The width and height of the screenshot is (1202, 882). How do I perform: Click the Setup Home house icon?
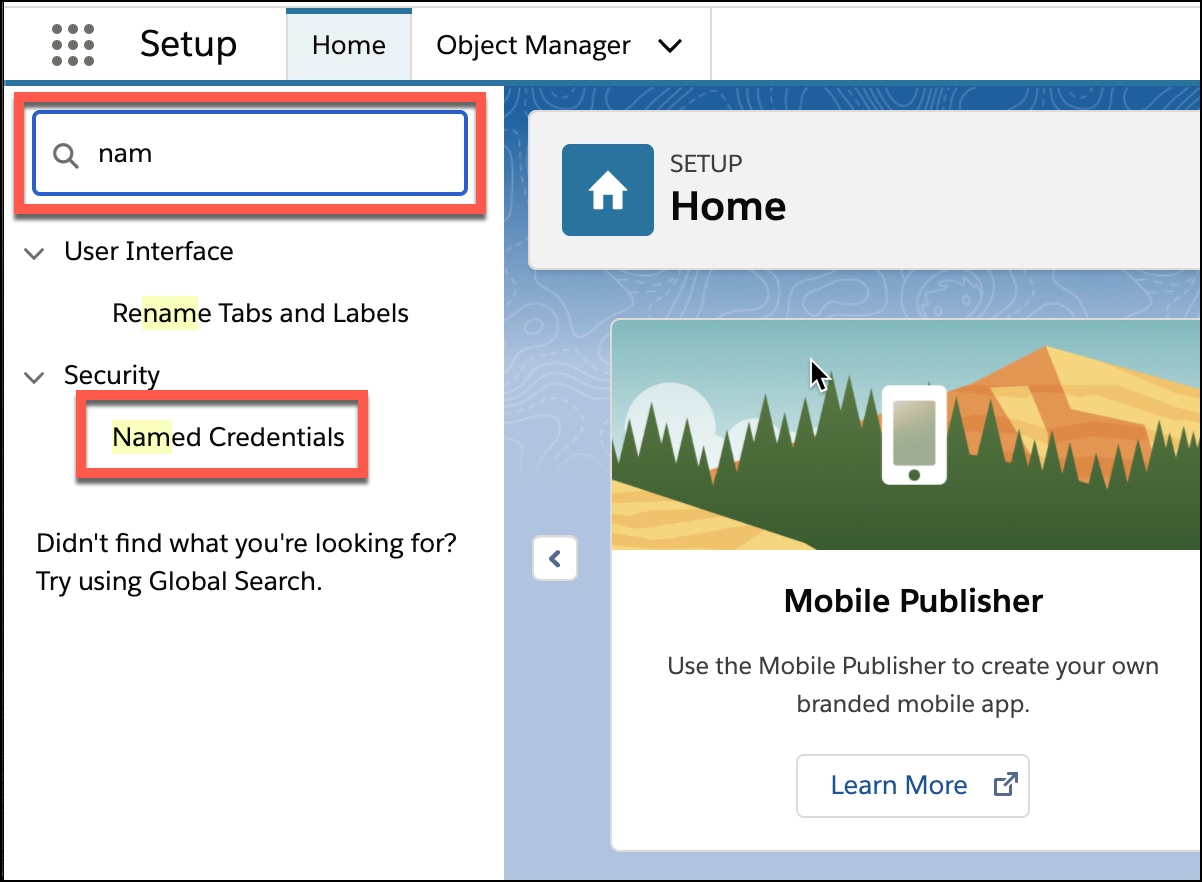608,190
